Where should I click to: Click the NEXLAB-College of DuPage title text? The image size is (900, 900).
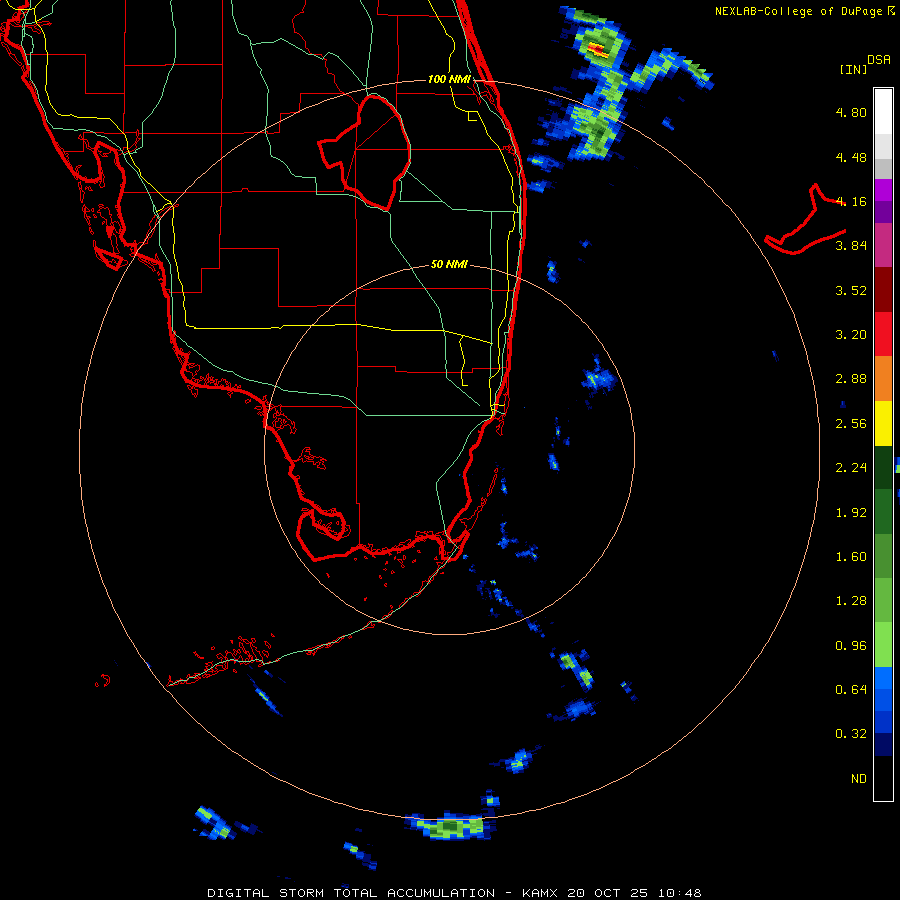click(801, 11)
